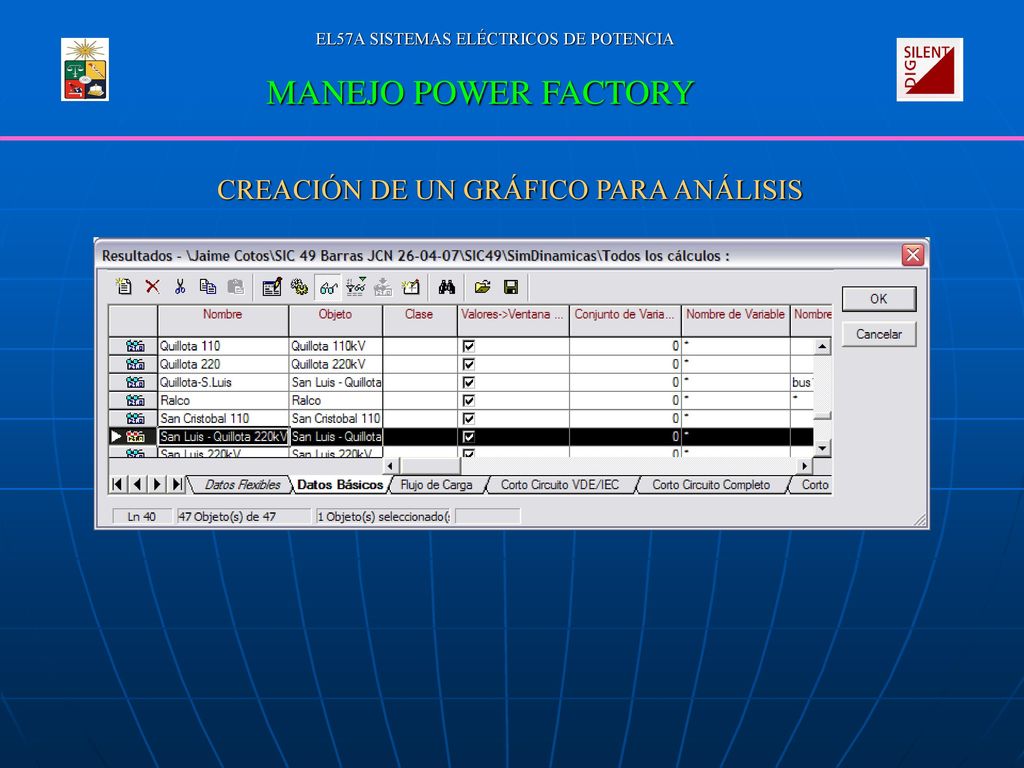Viewport: 1024px width, 768px height.
Task: Click the red X delete icon
Action: [x=152, y=287]
